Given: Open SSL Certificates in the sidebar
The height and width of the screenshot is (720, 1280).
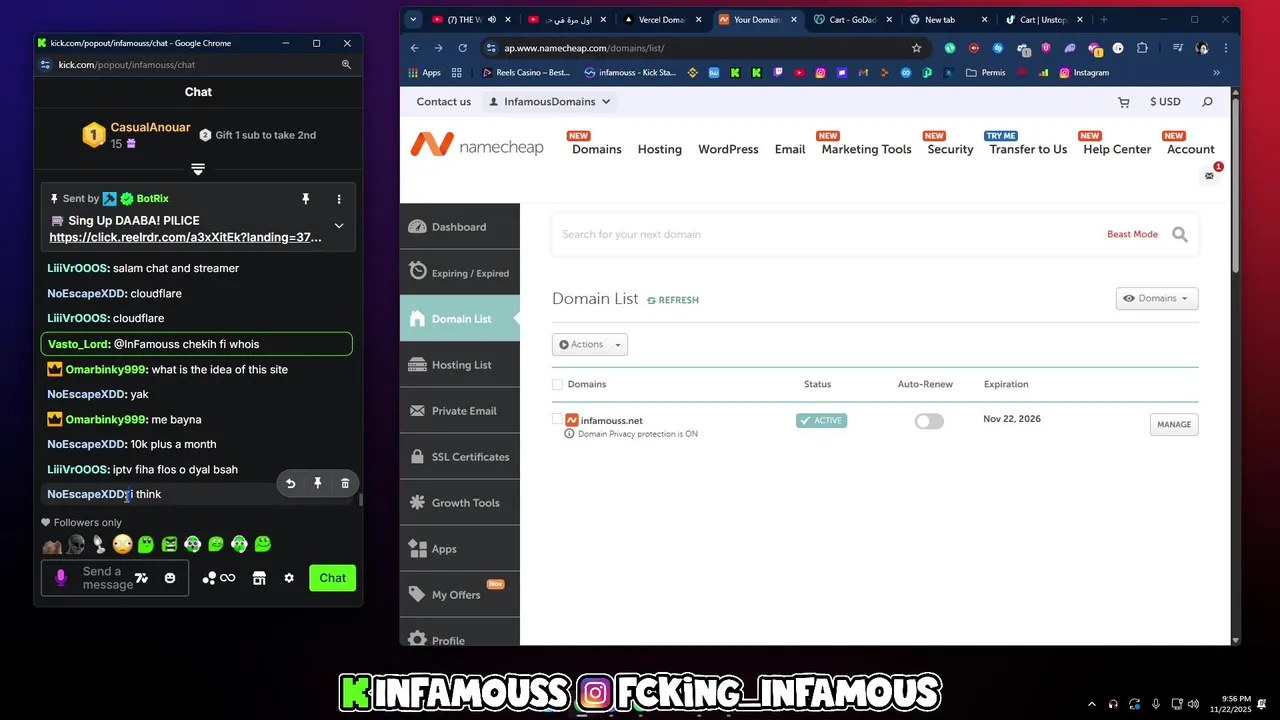Looking at the screenshot, I should tap(460, 457).
